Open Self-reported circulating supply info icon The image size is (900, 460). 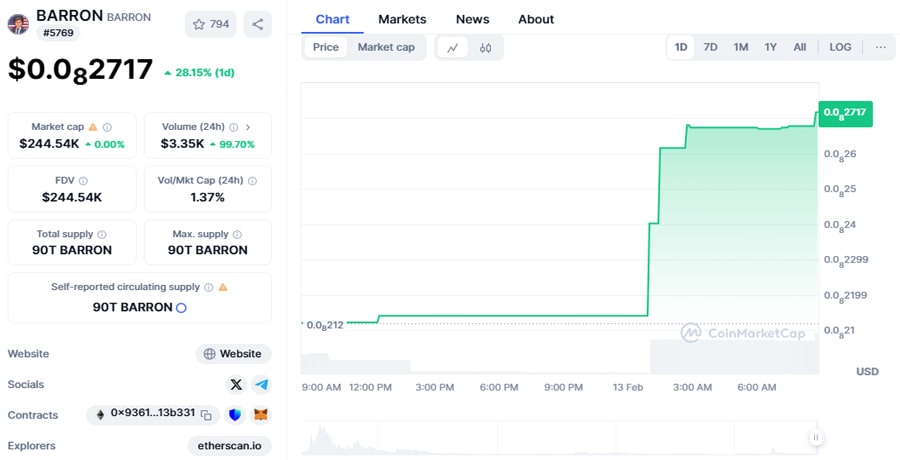[209, 287]
